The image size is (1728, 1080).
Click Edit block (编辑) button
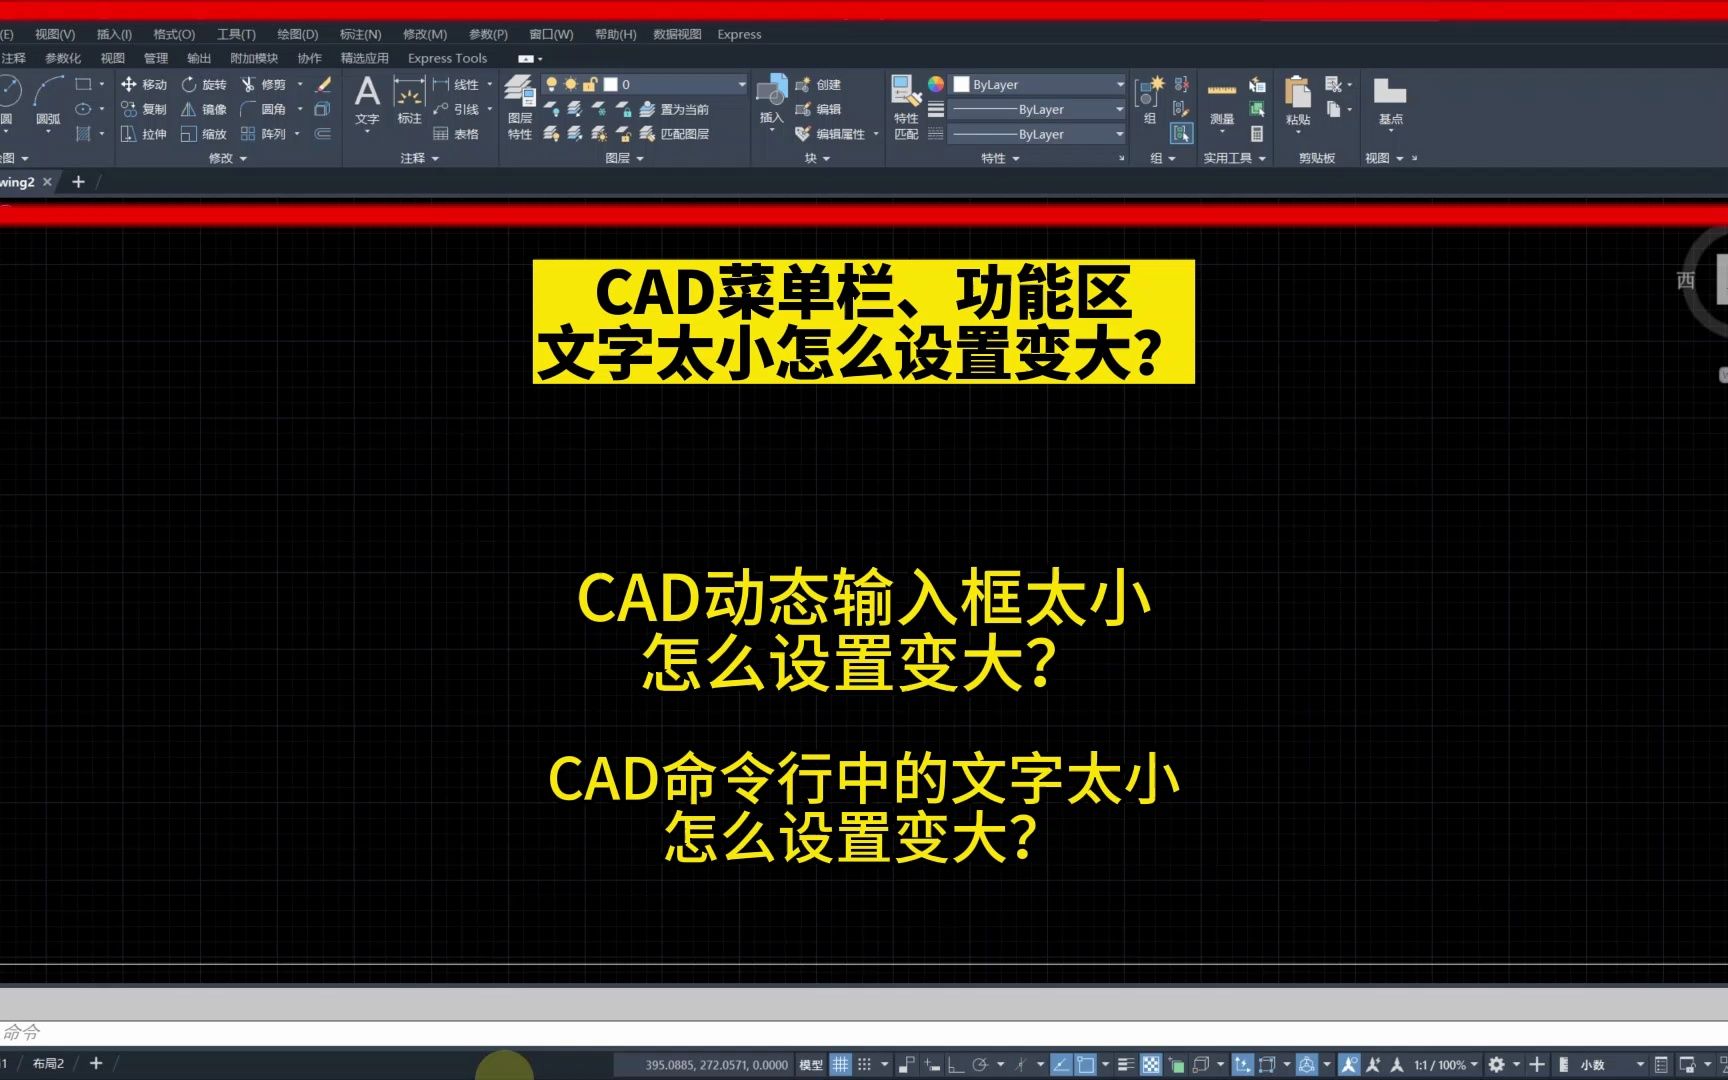(818, 109)
